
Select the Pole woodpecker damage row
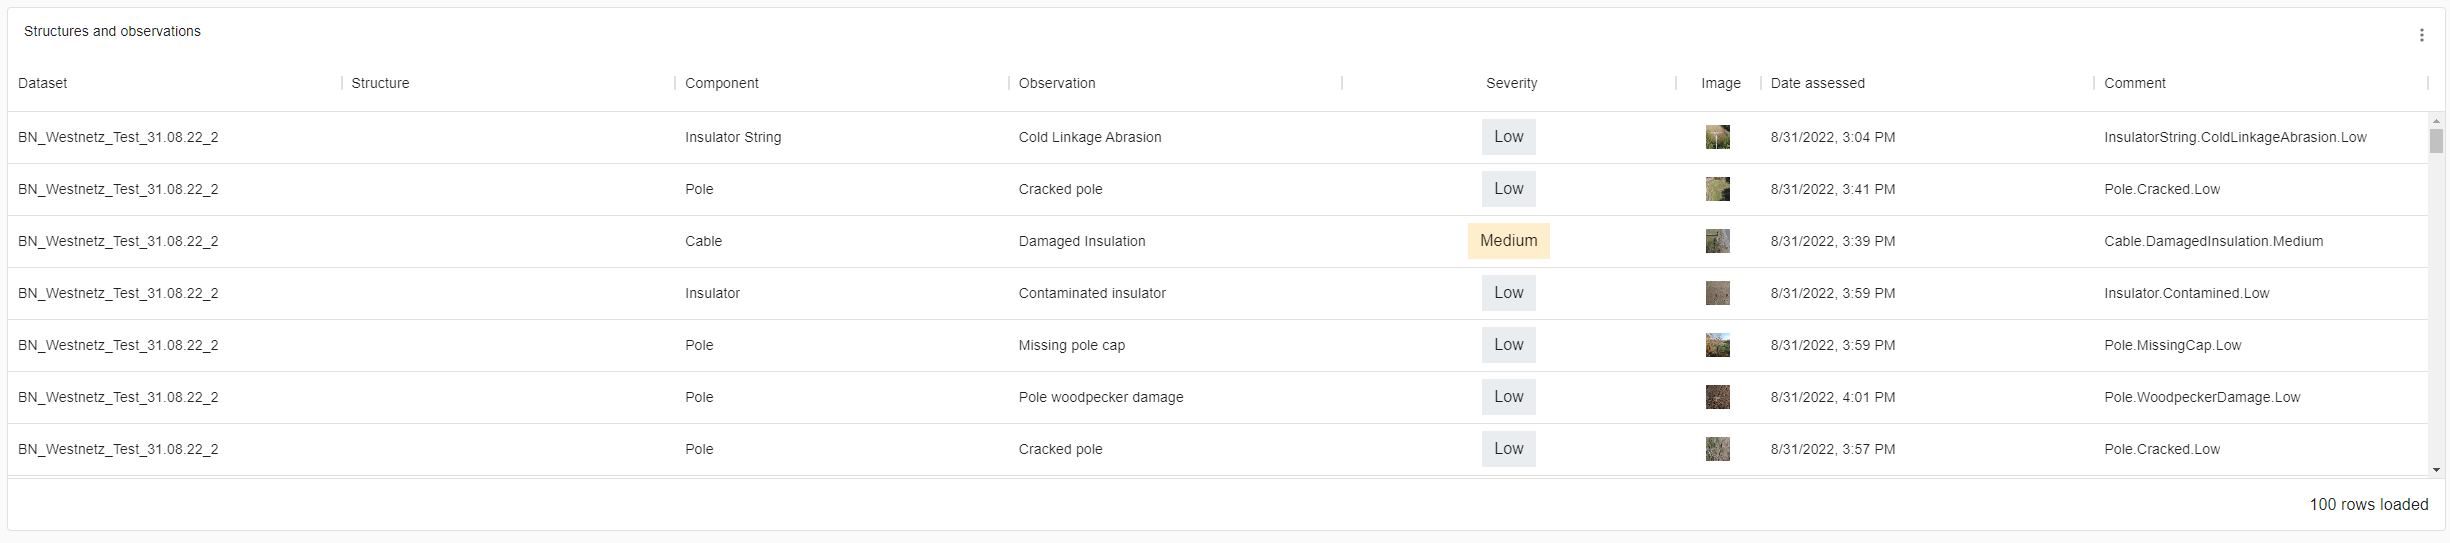(x=1100, y=397)
